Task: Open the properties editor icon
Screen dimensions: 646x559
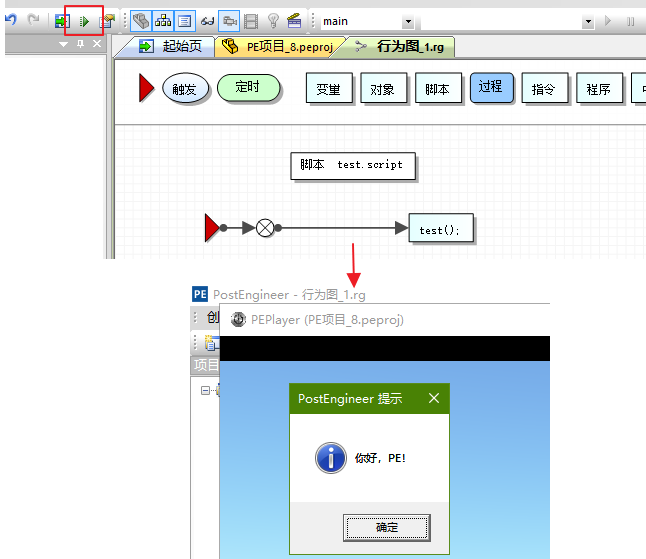Action: [x=107, y=21]
